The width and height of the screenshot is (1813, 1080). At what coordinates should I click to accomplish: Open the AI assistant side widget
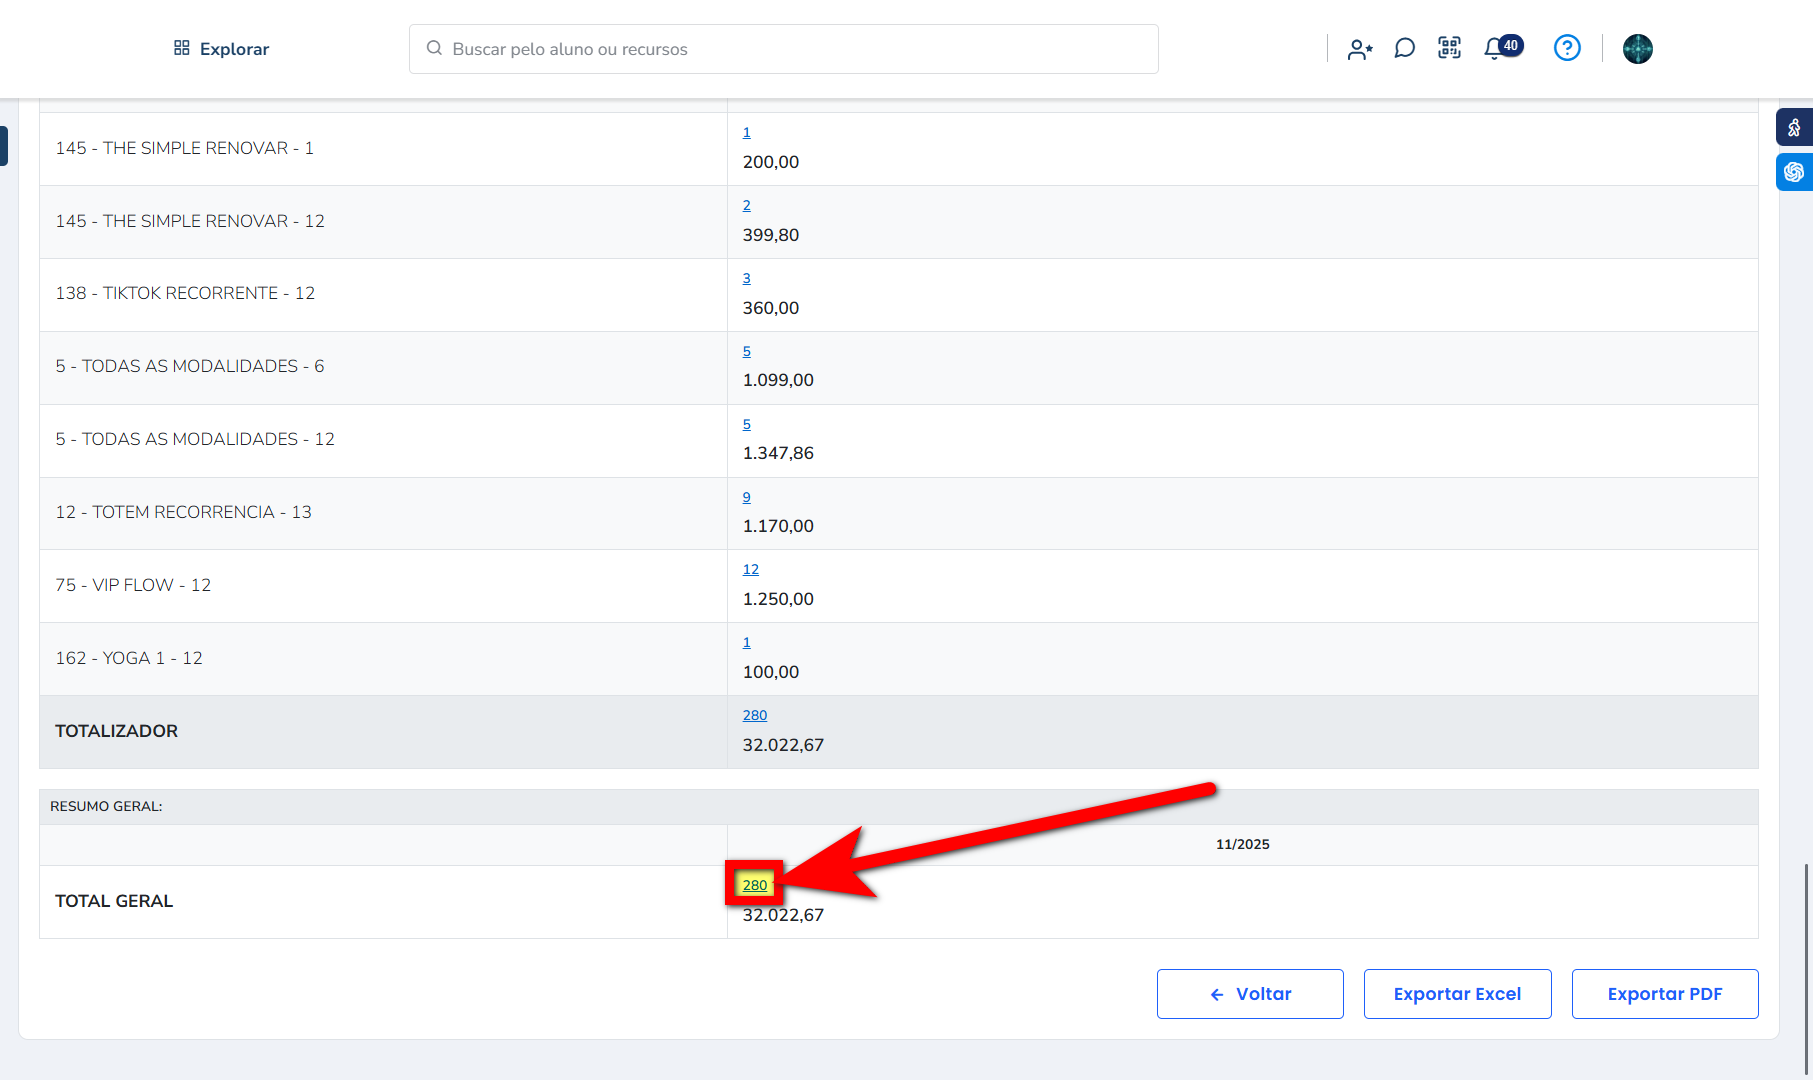pyautogui.click(x=1794, y=172)
